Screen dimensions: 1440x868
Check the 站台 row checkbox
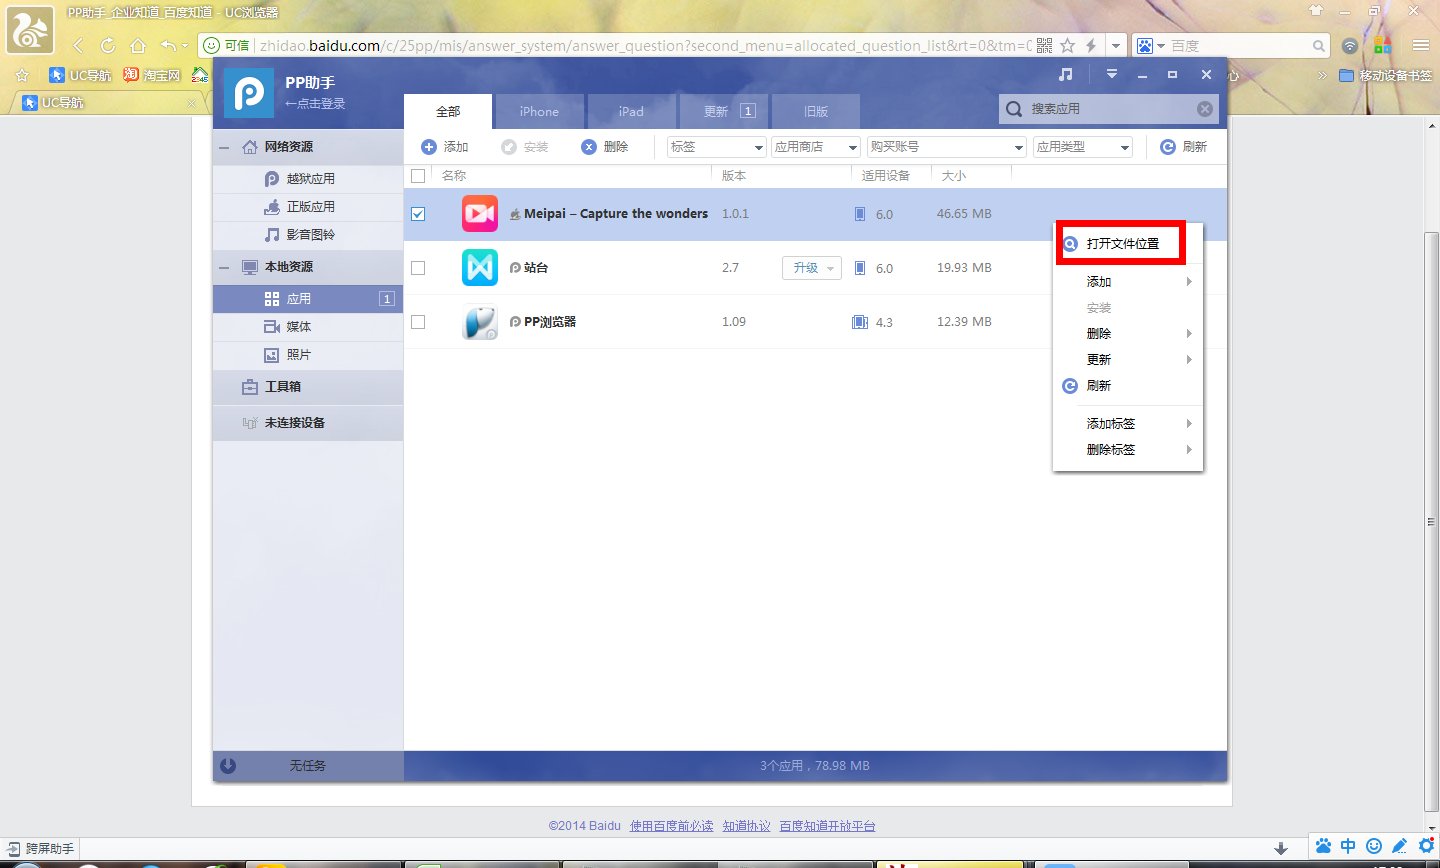[x=418, y=268]
